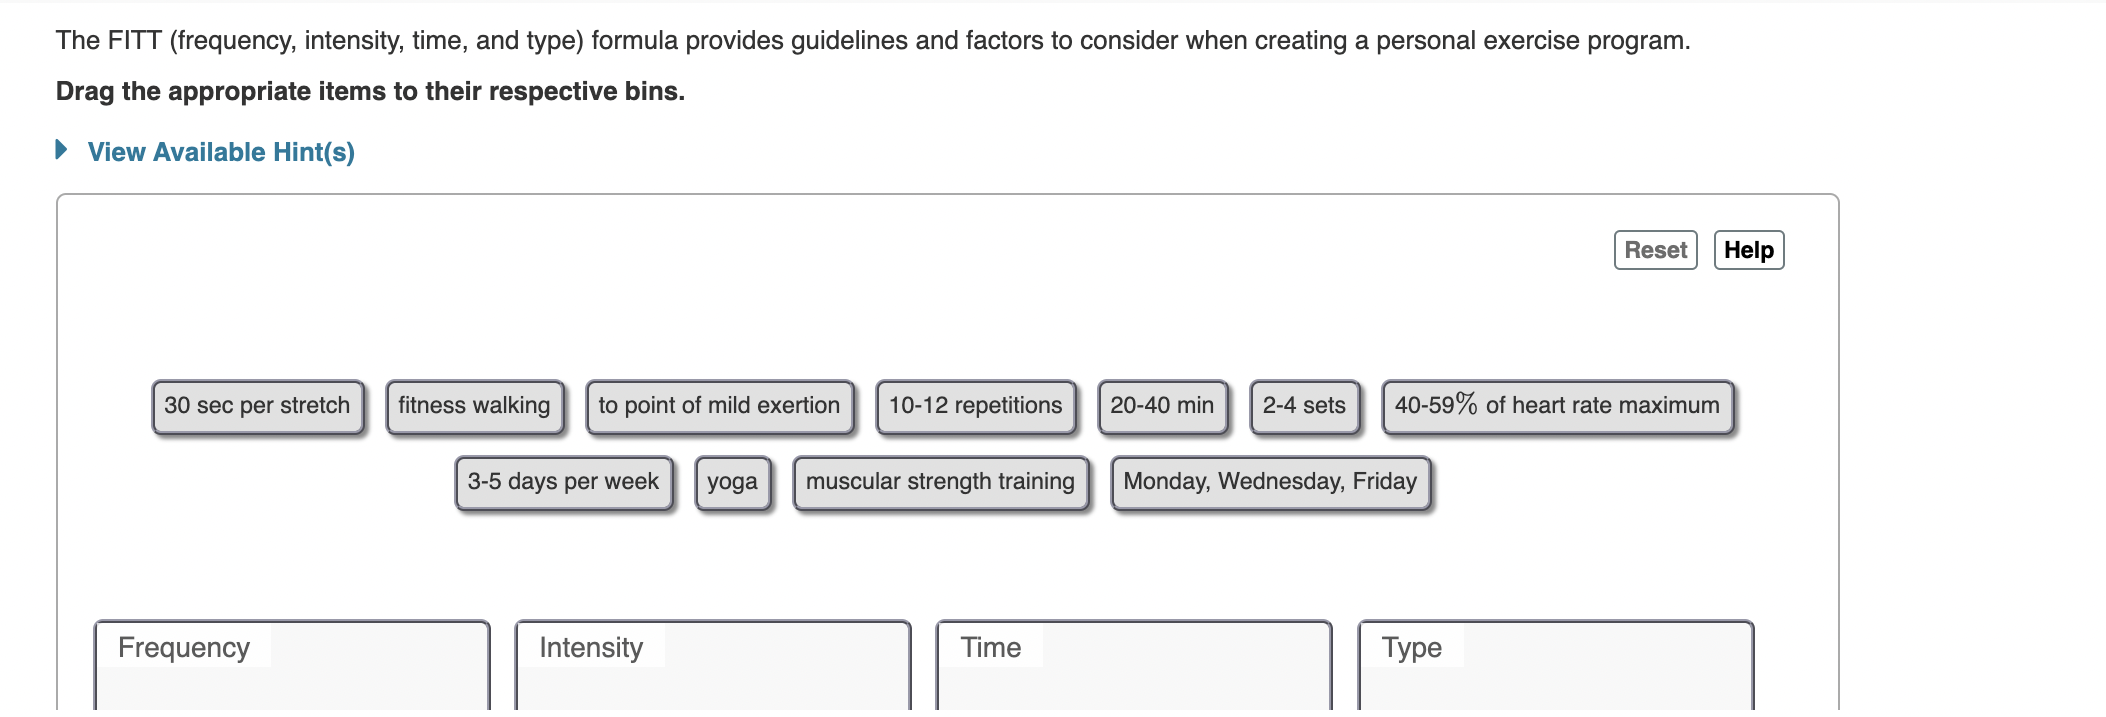Select the 'muscular strength training' item
The width and height of the screenshot is (2106, 717).
pyautogui.click(x=941, y=482)
